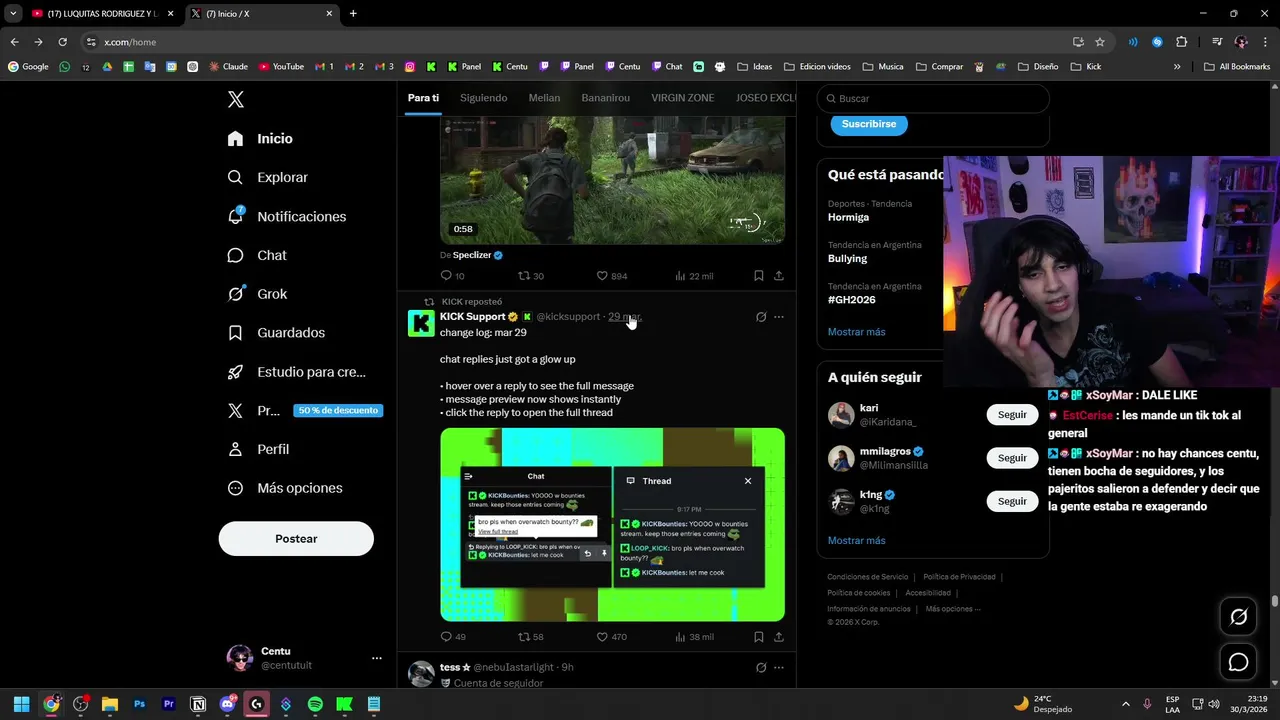Switch to the Bananirou tab
This screenshot has width=1280, height=720.
[605, 98]
